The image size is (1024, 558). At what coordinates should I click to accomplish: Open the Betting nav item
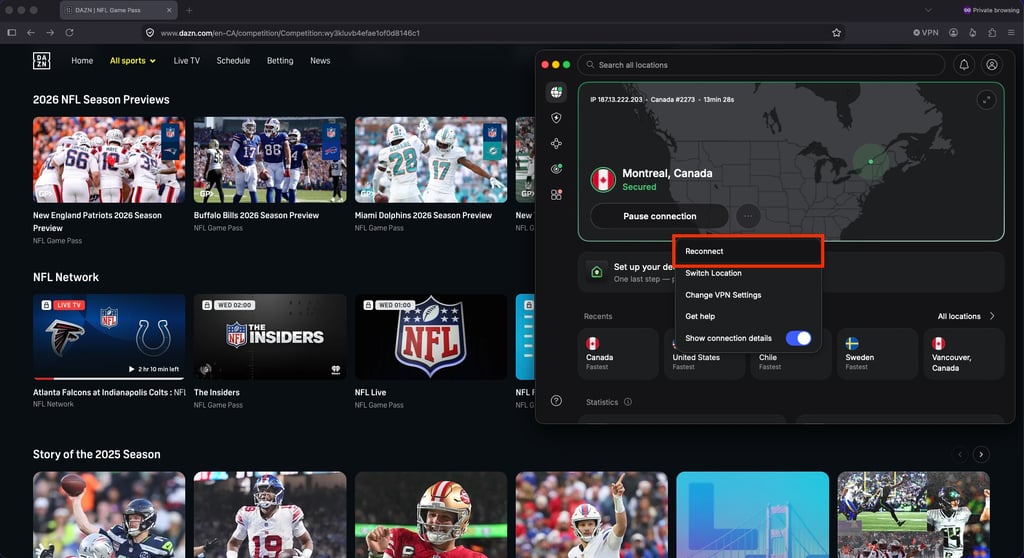(280, 61)
